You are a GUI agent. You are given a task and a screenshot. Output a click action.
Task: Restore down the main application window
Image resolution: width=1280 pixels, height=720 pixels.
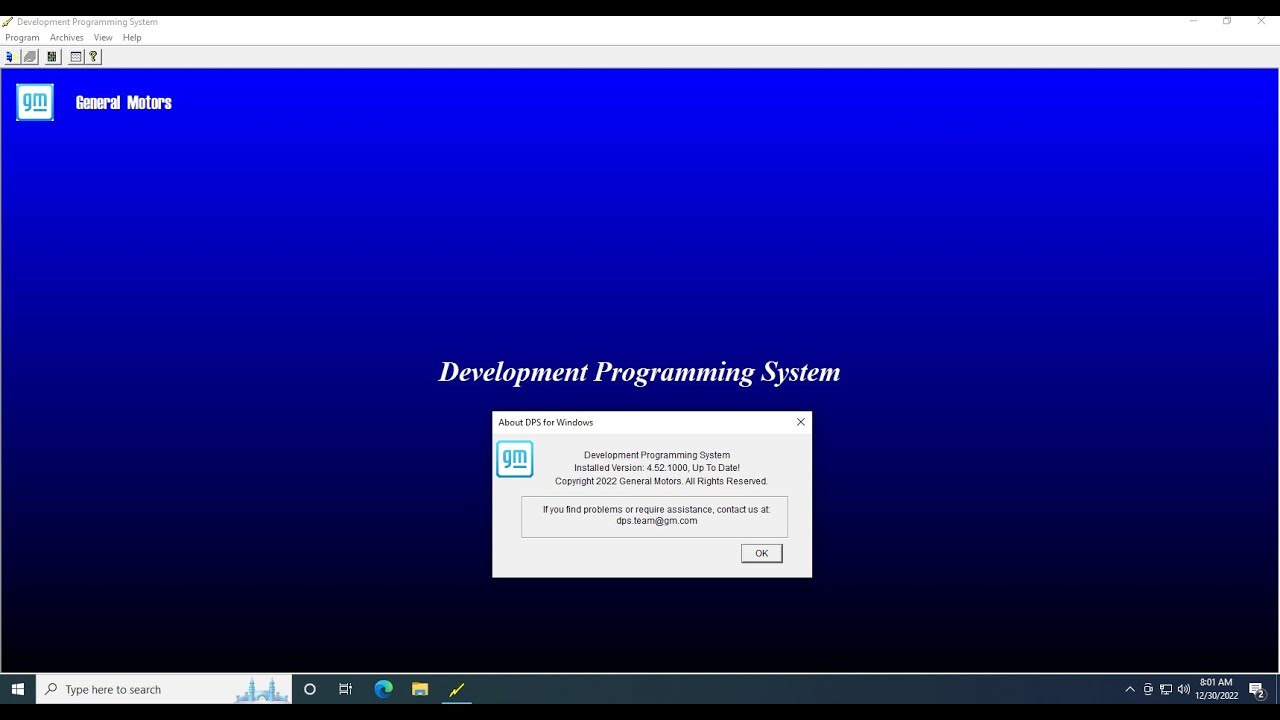1227,21
